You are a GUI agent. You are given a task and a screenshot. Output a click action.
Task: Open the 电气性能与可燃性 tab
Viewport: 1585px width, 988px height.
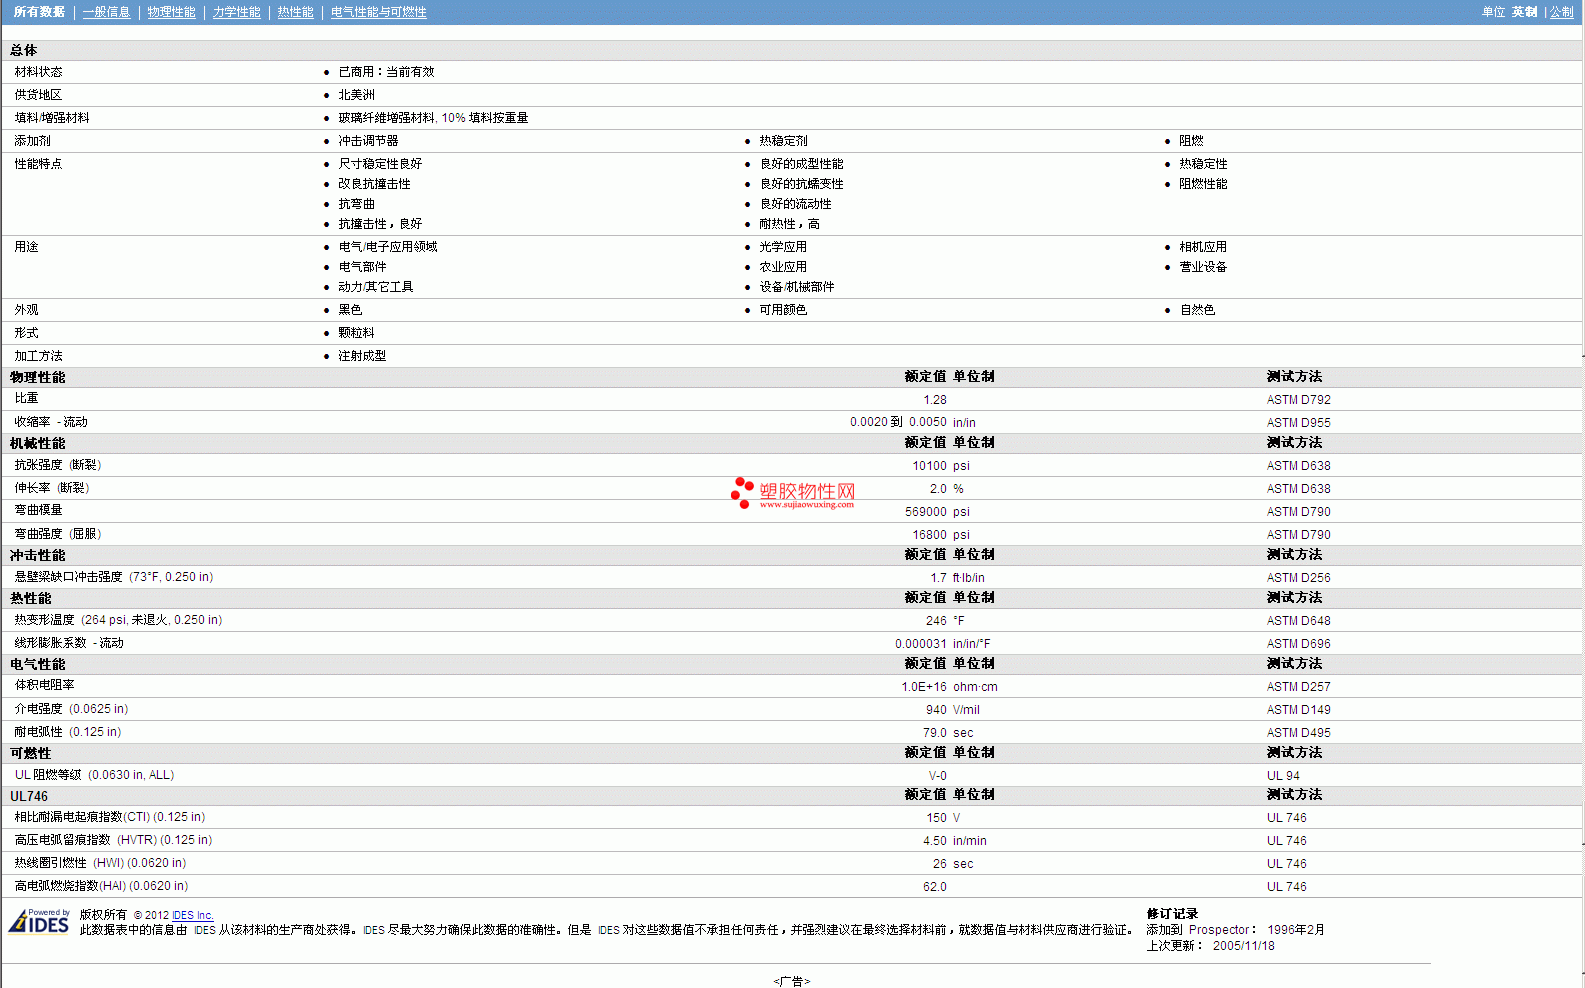[378, 12]
